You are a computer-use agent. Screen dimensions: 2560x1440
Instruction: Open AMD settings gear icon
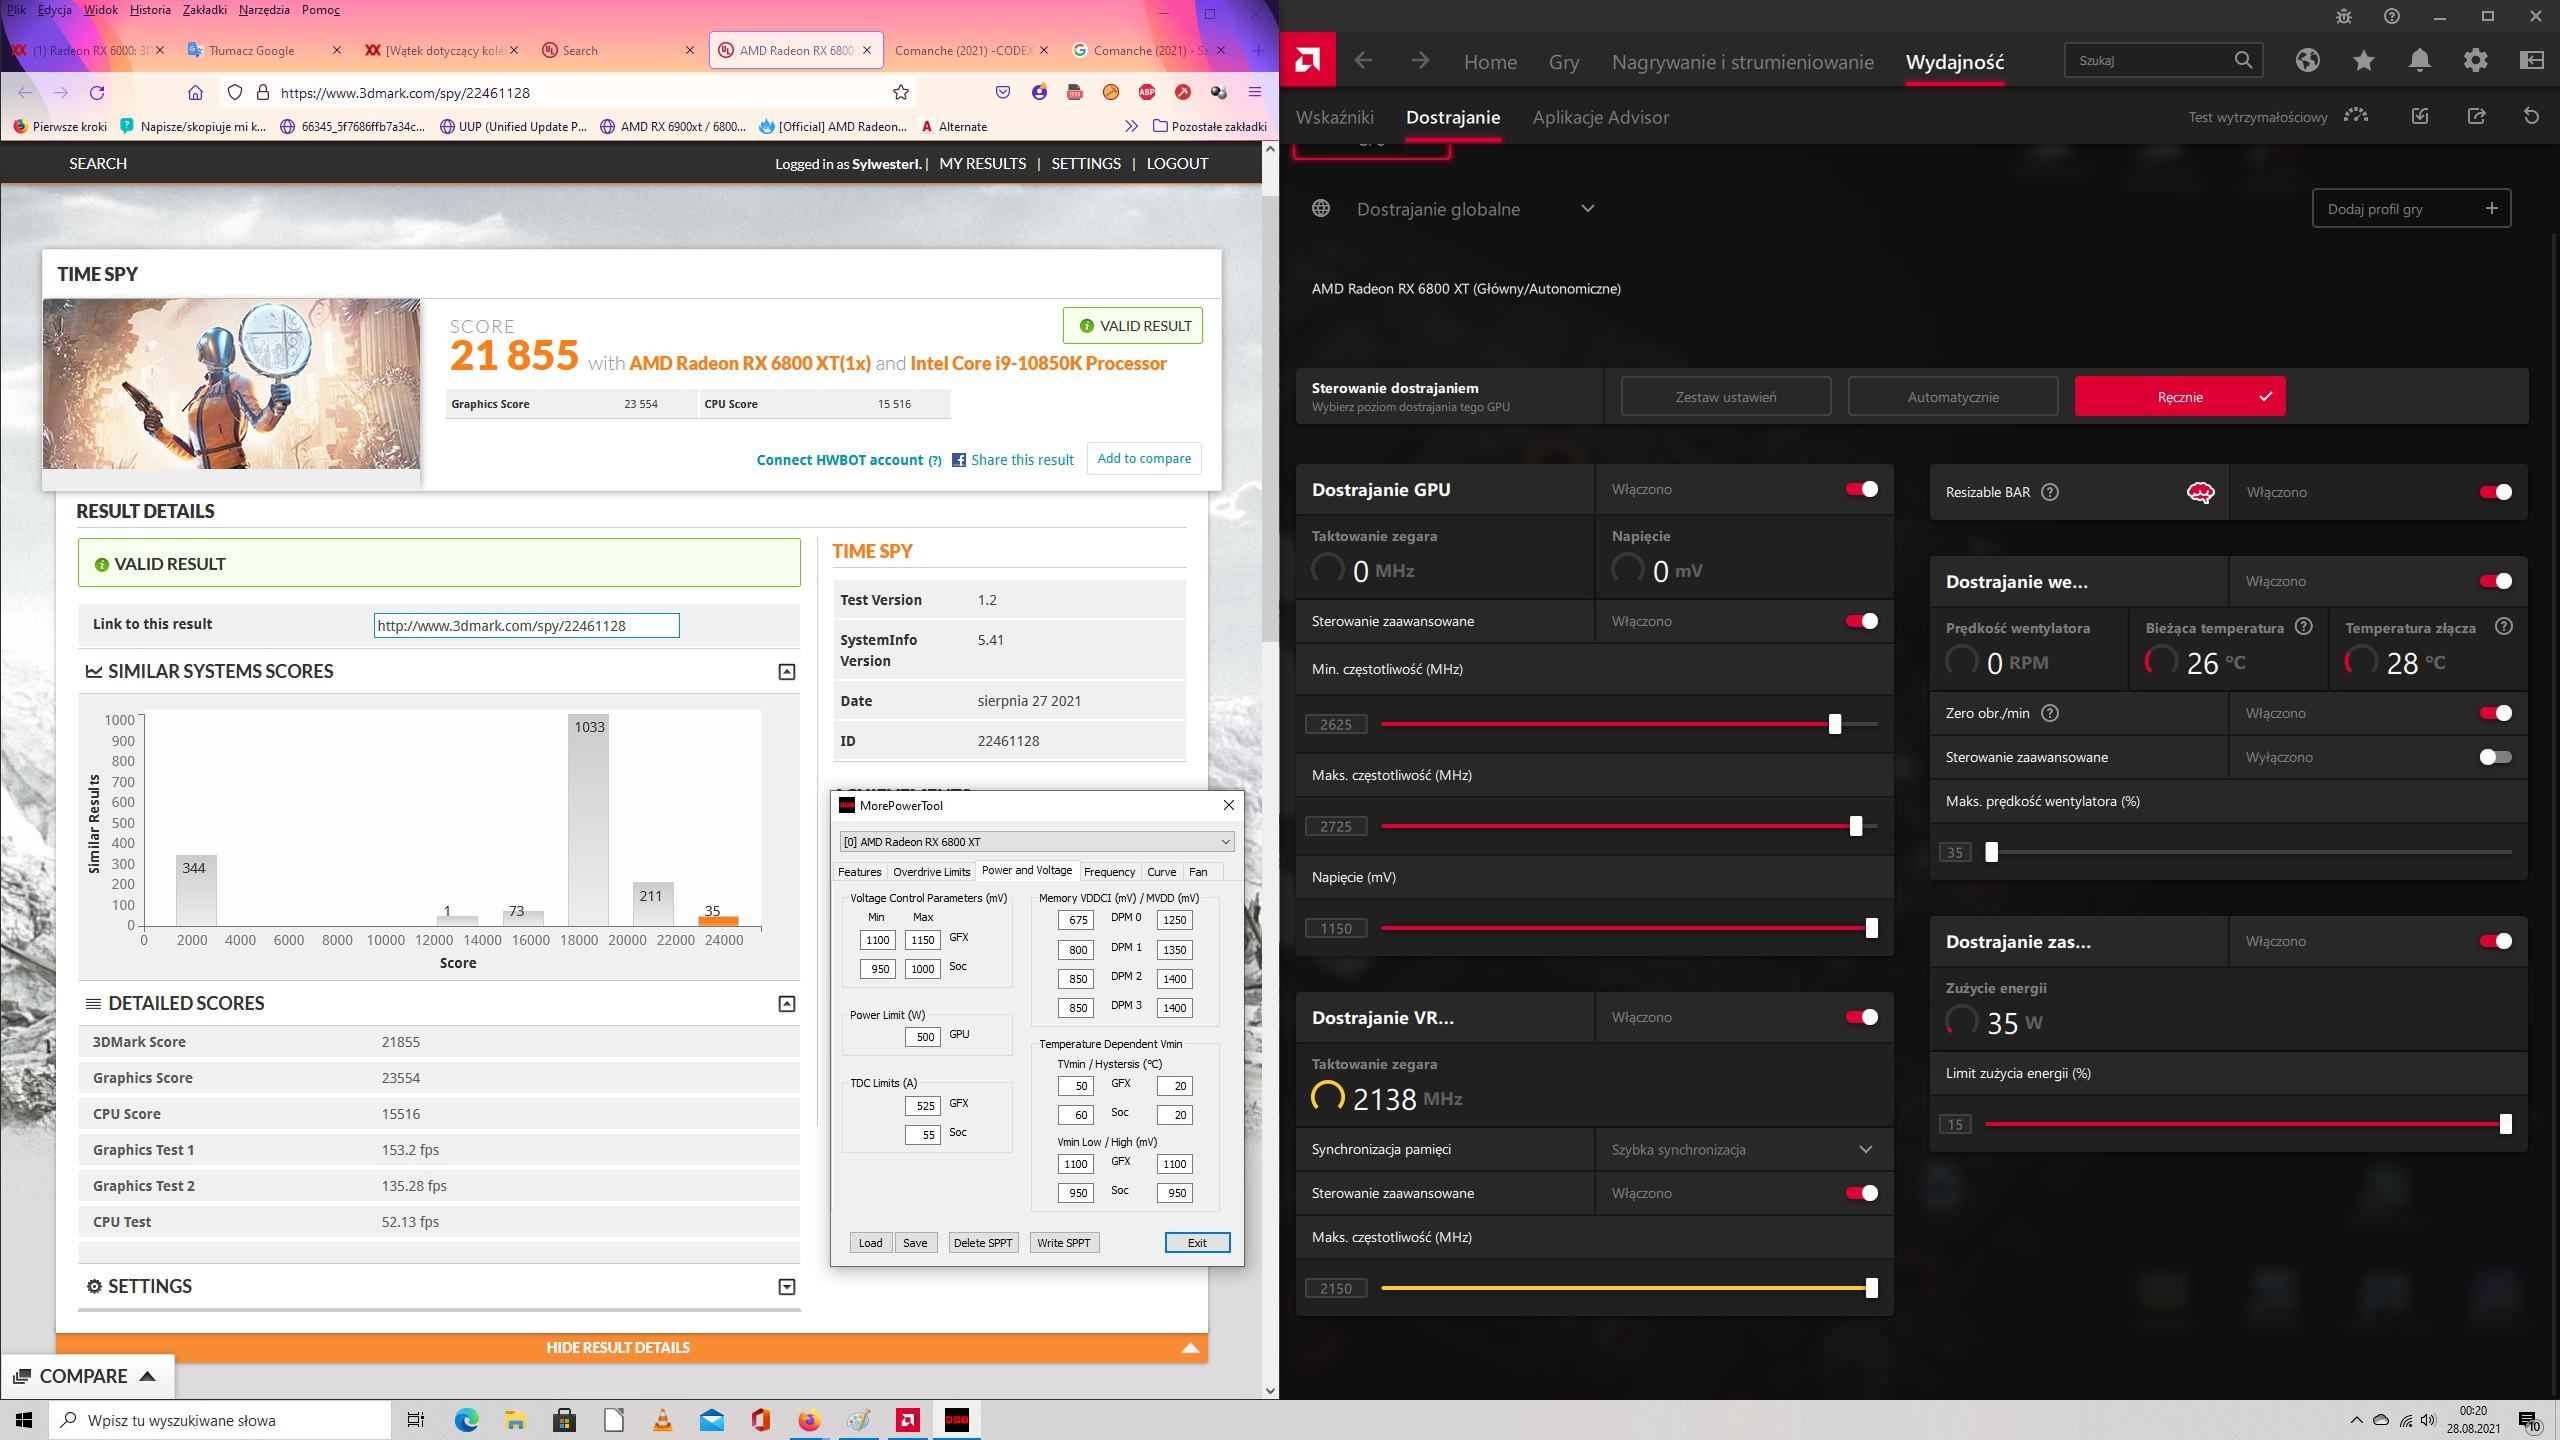(2475, 61)
